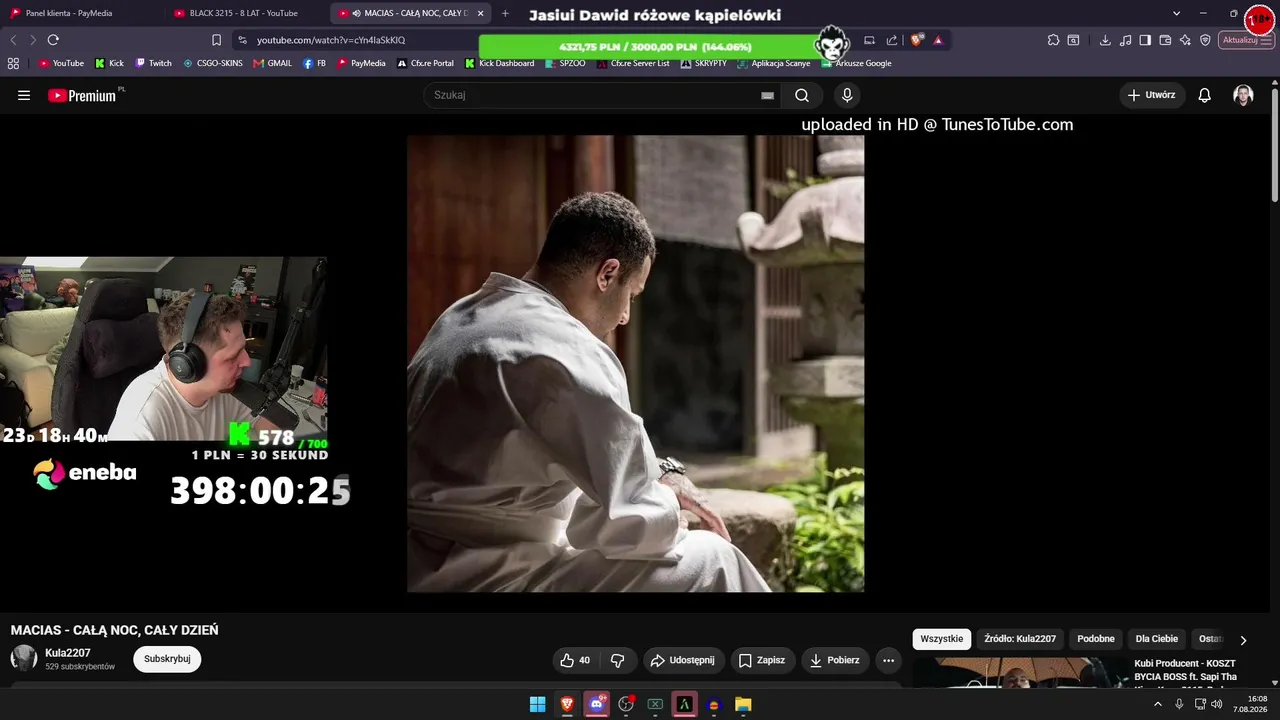Go back to the previous page

click(13, 40)
